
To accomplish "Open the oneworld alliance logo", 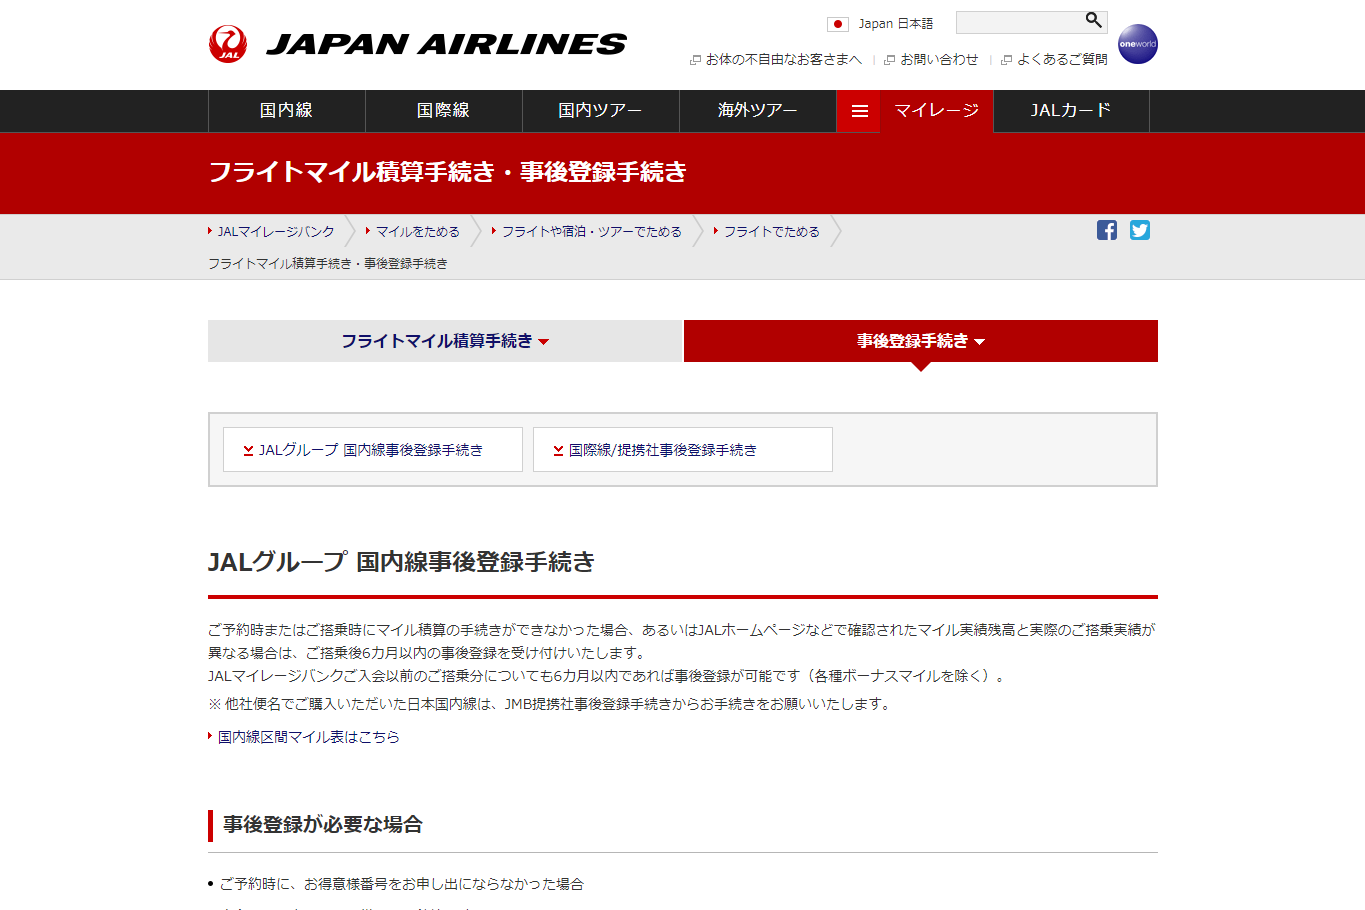I will pos(1137,44).
